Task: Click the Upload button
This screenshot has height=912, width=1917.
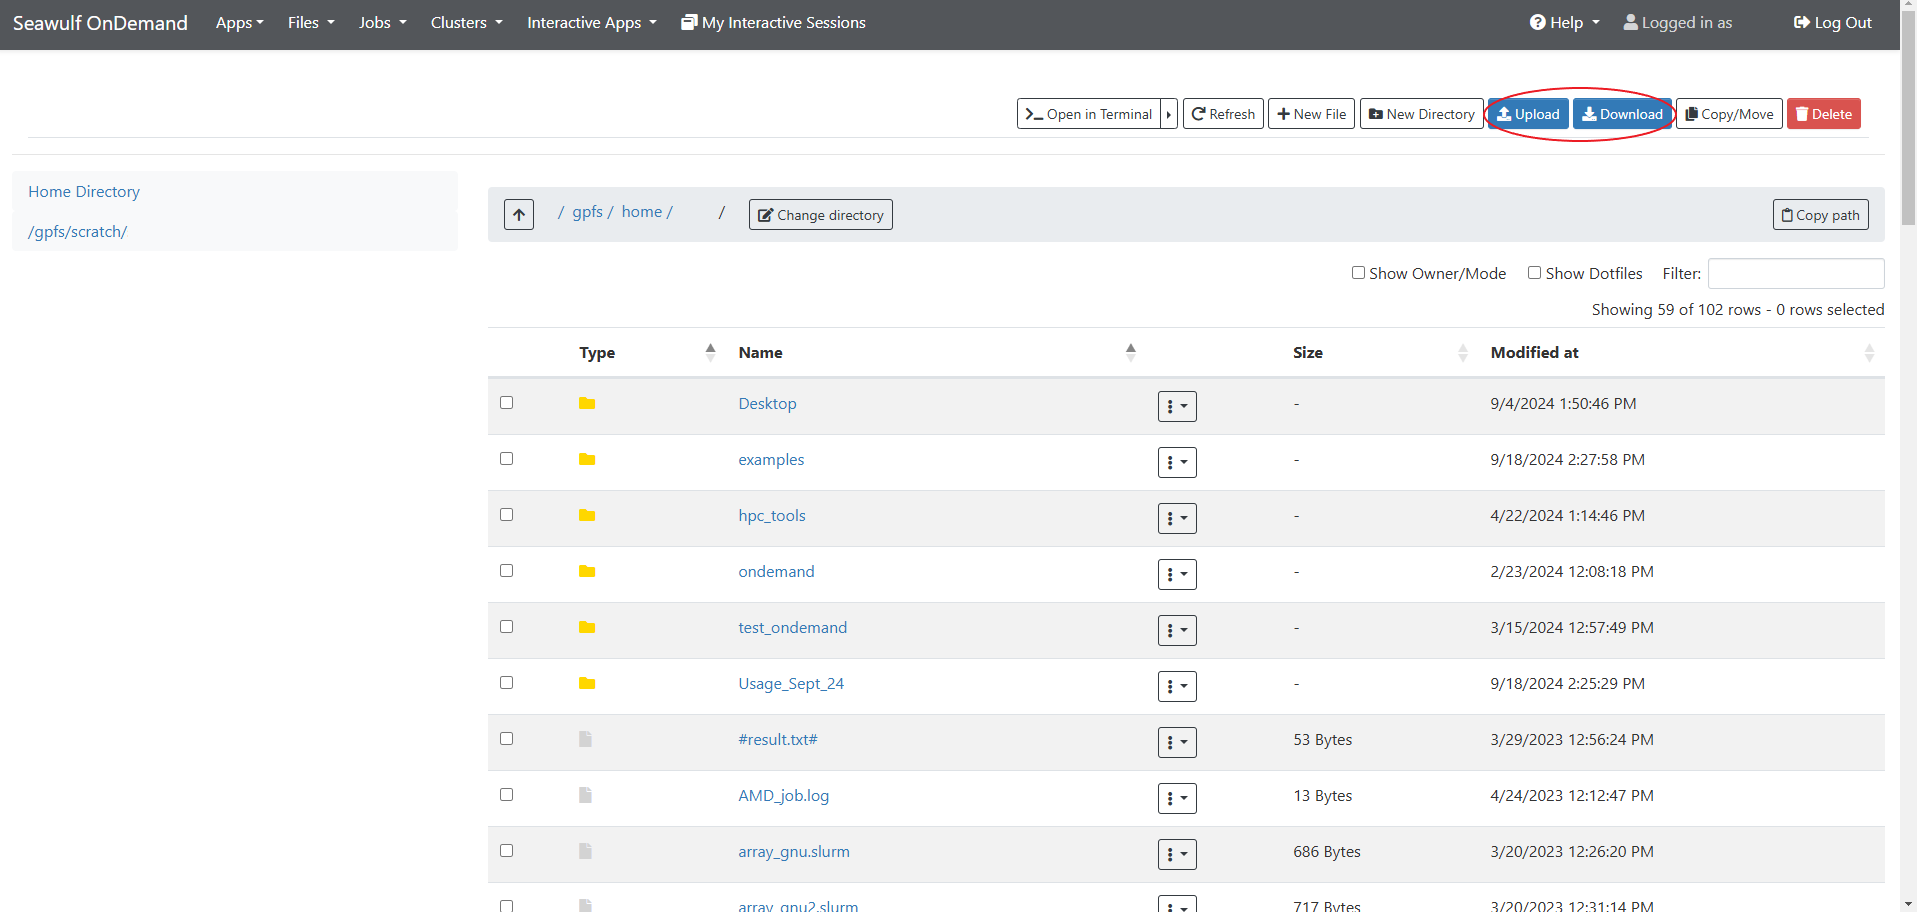Action: [x=1528, y=114]
